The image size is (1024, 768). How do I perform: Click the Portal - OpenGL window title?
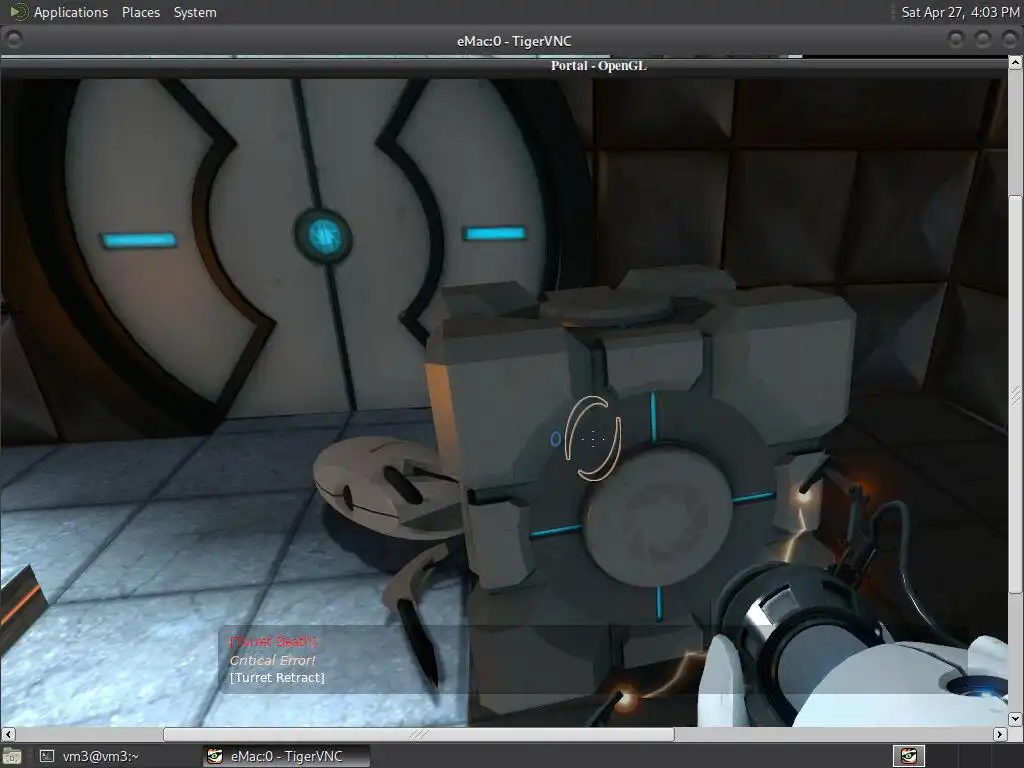tap(598, 65)
